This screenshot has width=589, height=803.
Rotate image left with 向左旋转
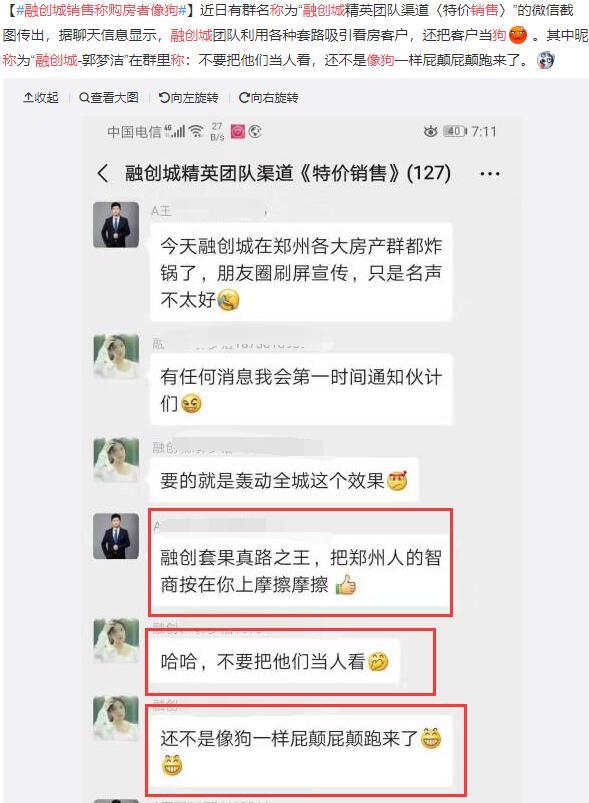tap(188, 97)
